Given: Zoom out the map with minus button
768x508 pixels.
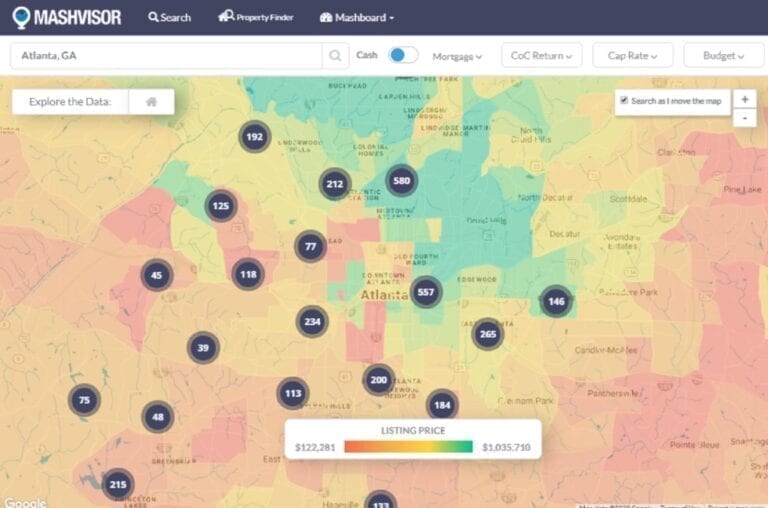Looking at the screenshot, I should tap(744, 118).
